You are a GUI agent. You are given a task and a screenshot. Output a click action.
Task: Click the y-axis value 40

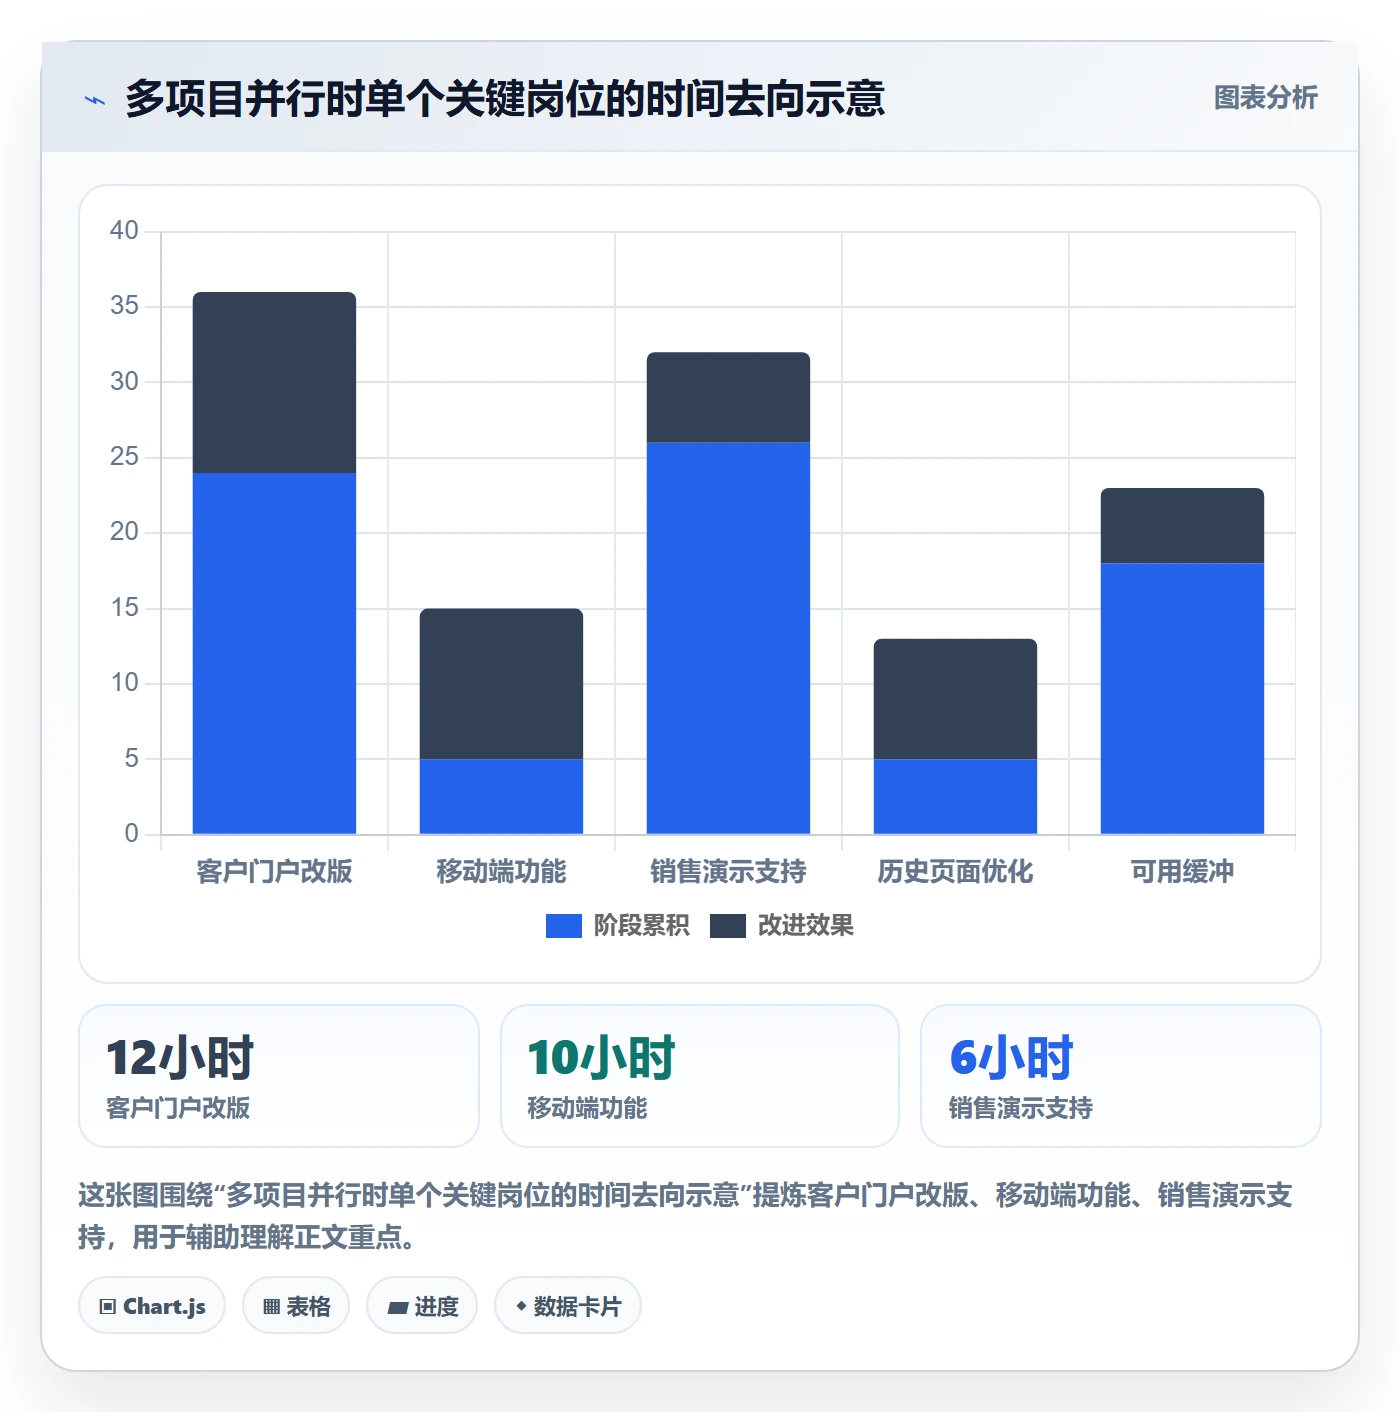[124, 231]
